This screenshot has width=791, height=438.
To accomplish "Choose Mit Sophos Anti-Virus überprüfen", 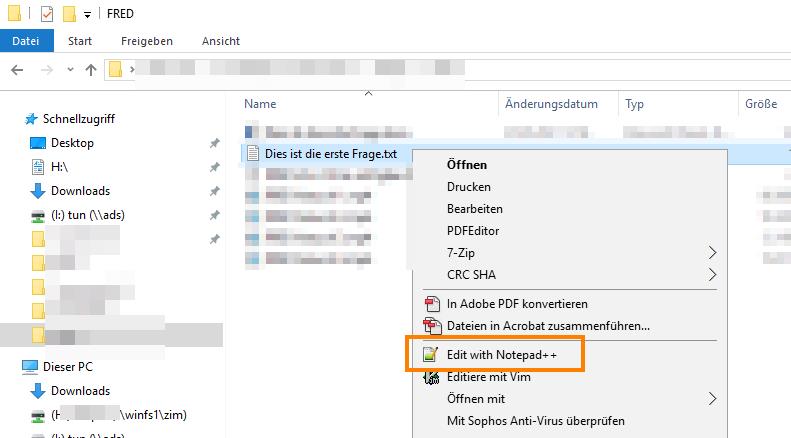I will click(536, 421).
